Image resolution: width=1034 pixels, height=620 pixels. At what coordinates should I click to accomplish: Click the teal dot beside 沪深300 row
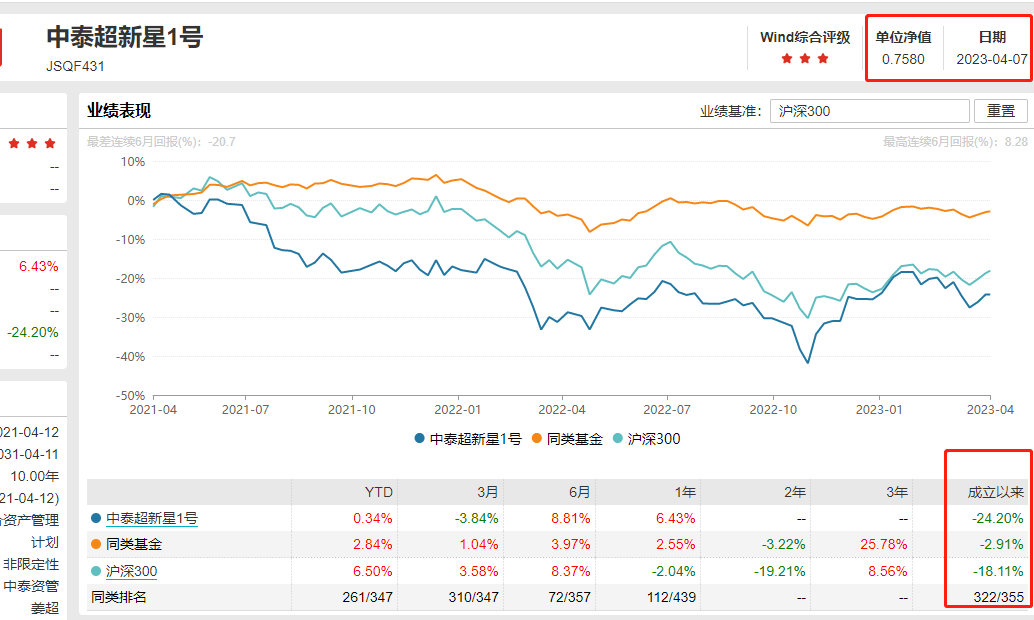point(96,571)
